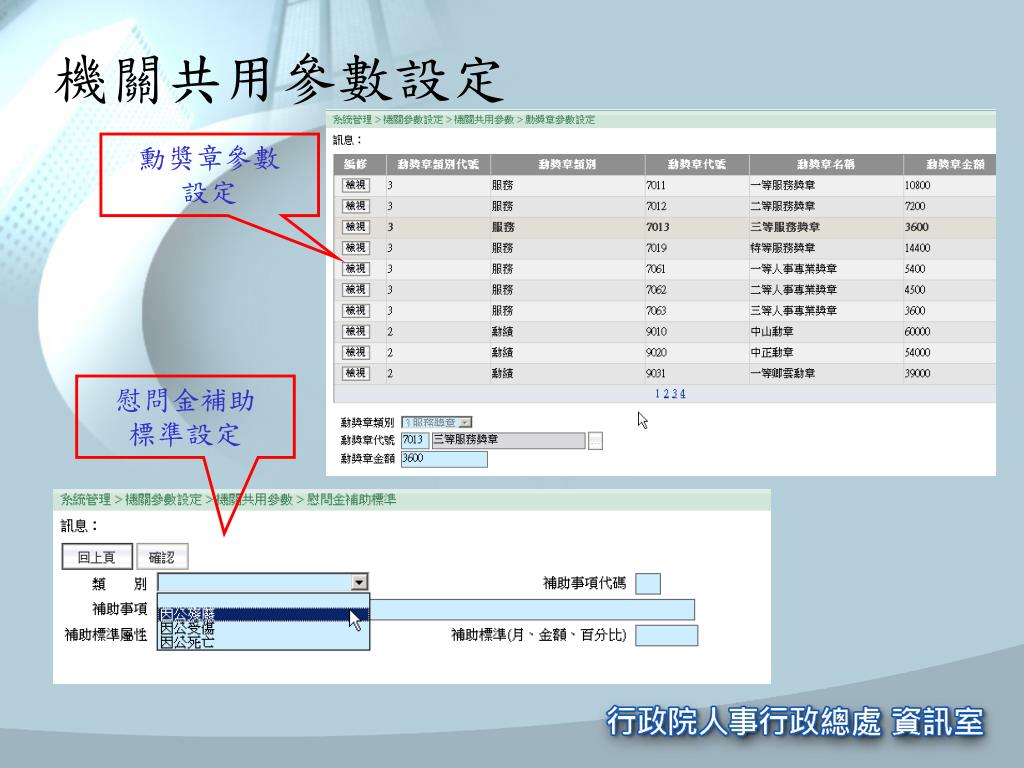Click 檢視 button for row 7012
1024x768 pixels.
pos(355,206)
